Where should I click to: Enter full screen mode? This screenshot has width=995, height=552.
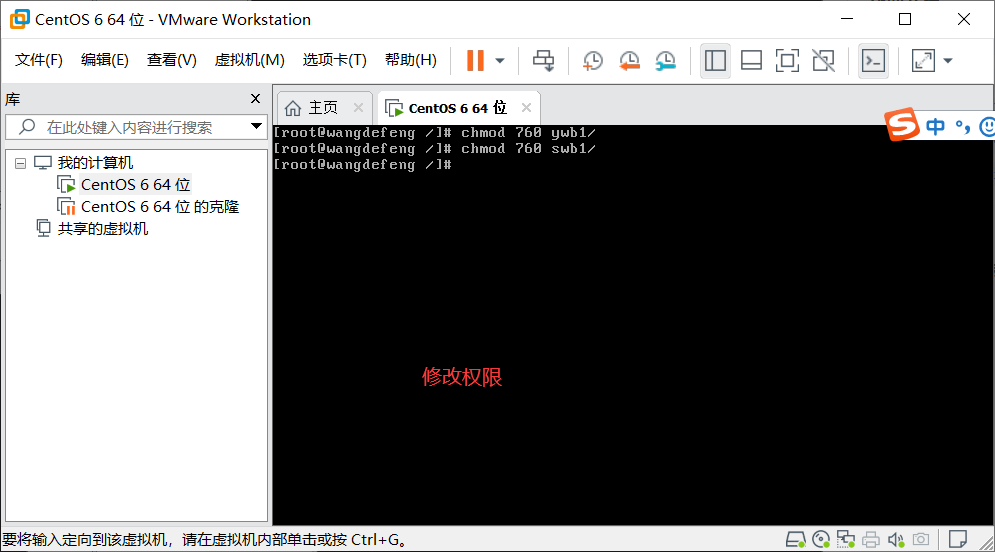[x=787, y=61]
